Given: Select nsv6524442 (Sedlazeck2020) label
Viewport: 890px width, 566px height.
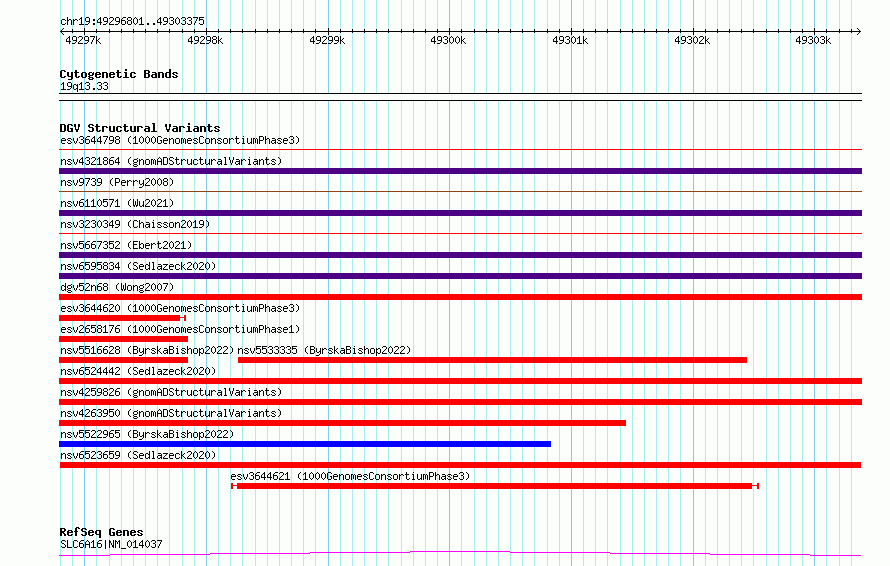Looking at the screenshot, I should pyautogui.click(x=138, y=371).
